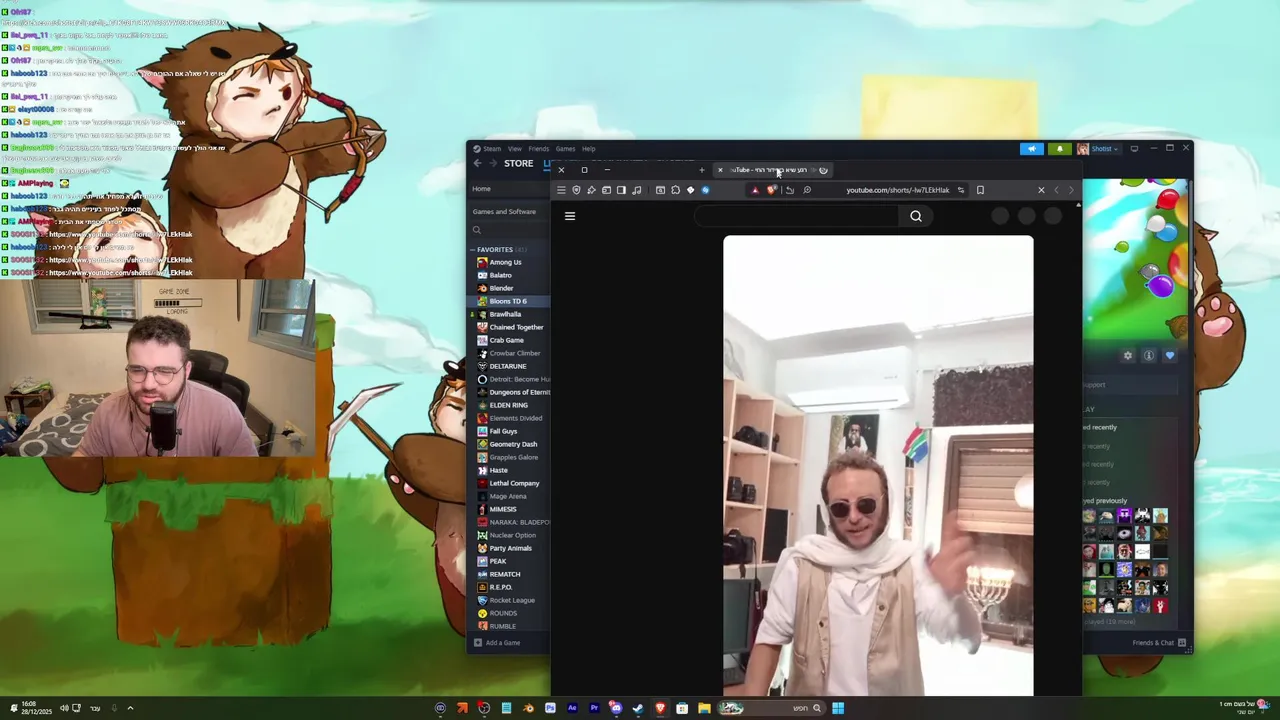Select Balatro in the Steam library
Image resolution: width=1280 pixels, height=720 pixels.
(x=500, y=275)
